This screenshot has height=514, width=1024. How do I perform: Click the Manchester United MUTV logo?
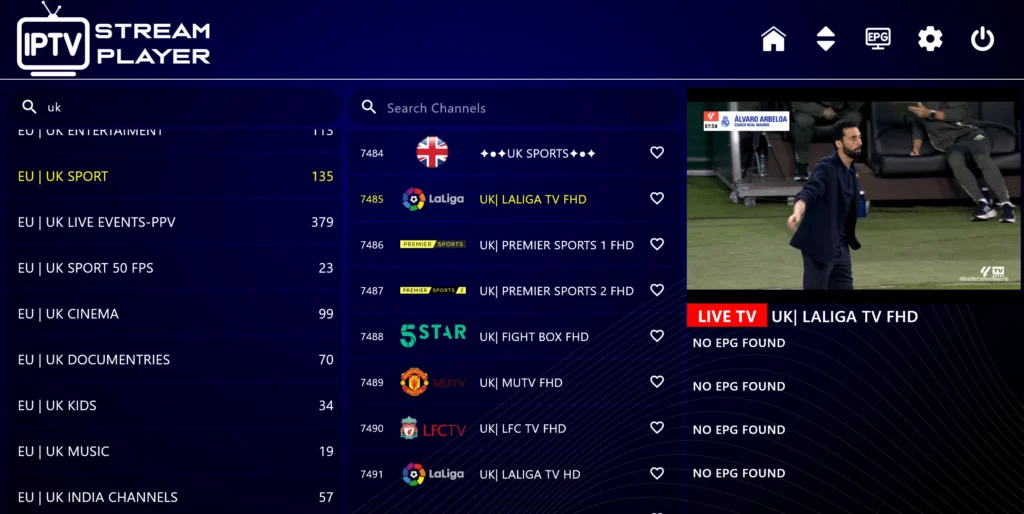432,382
